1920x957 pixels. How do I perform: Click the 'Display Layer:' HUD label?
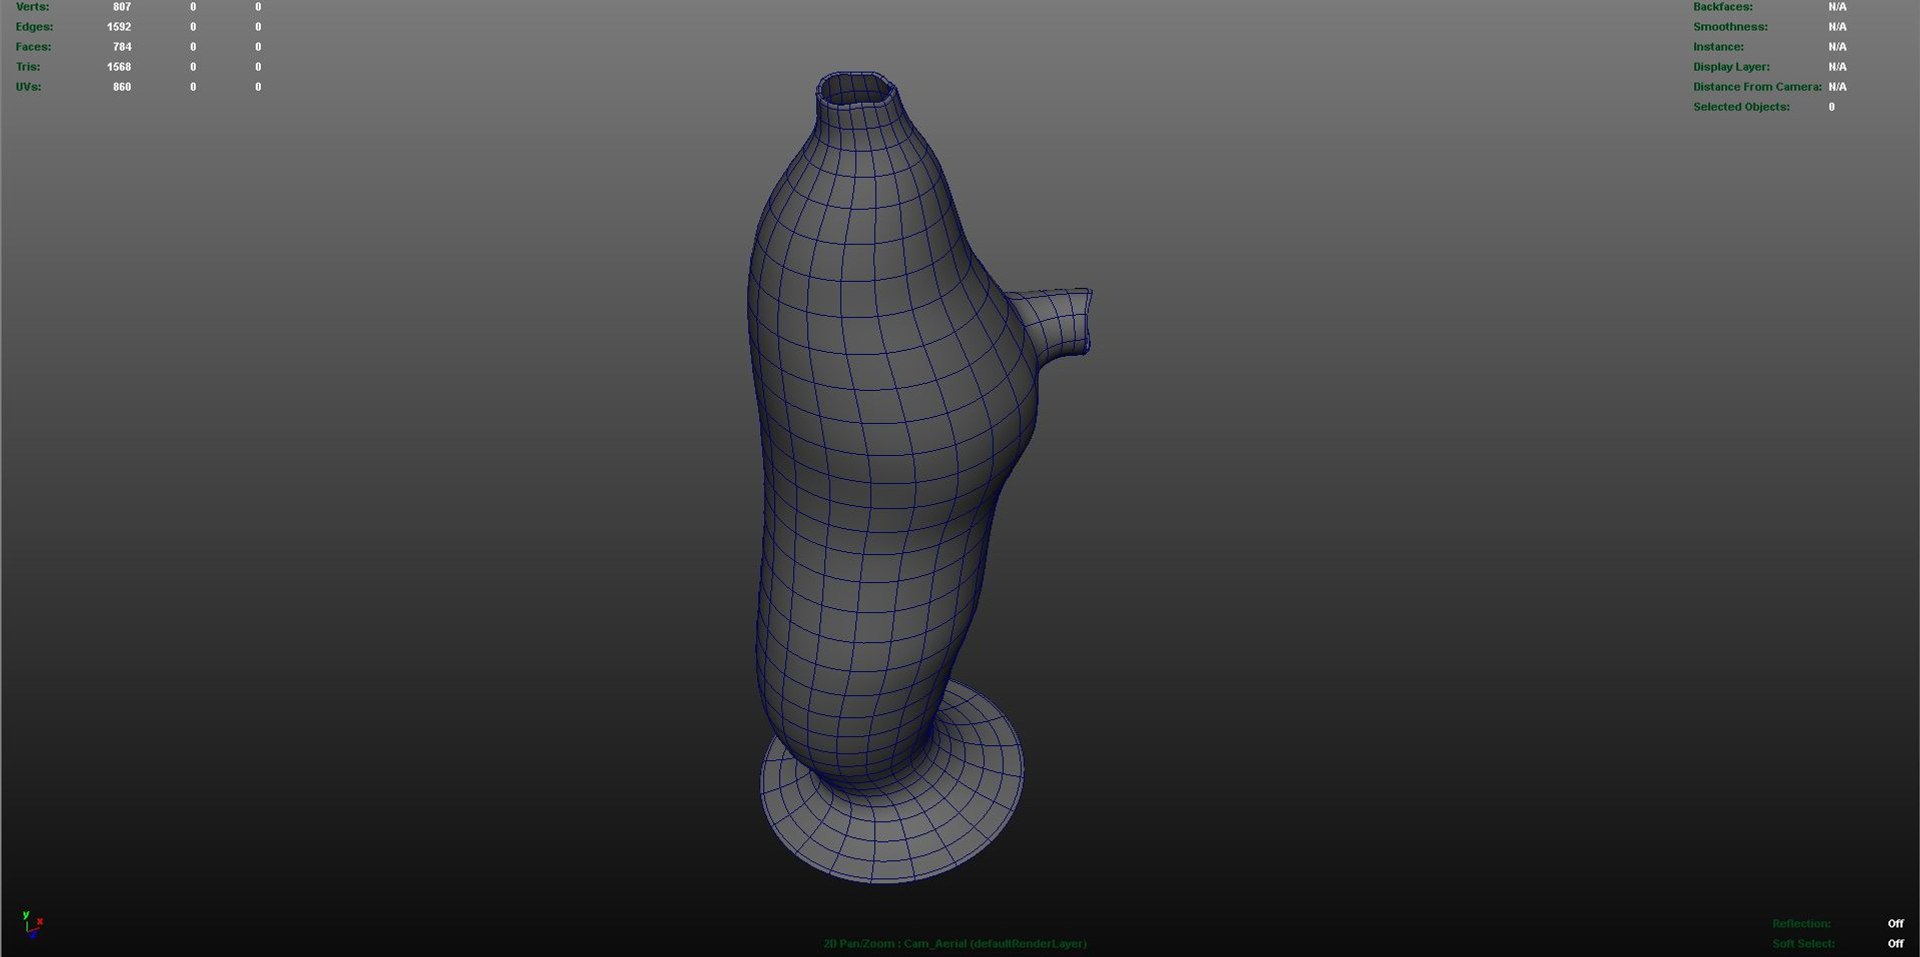pos(1731,67)
